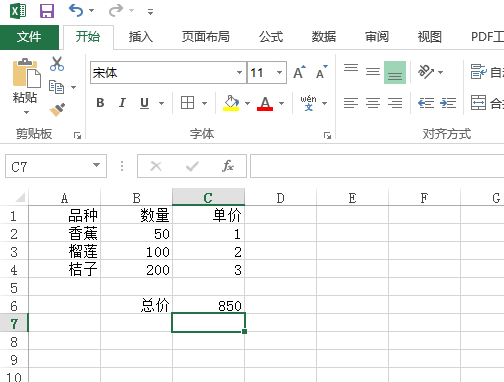Image resolution: width=504 pixels, height=382 pixels.
Task: Click the 单价 header cell
Action: coord(208,215)
